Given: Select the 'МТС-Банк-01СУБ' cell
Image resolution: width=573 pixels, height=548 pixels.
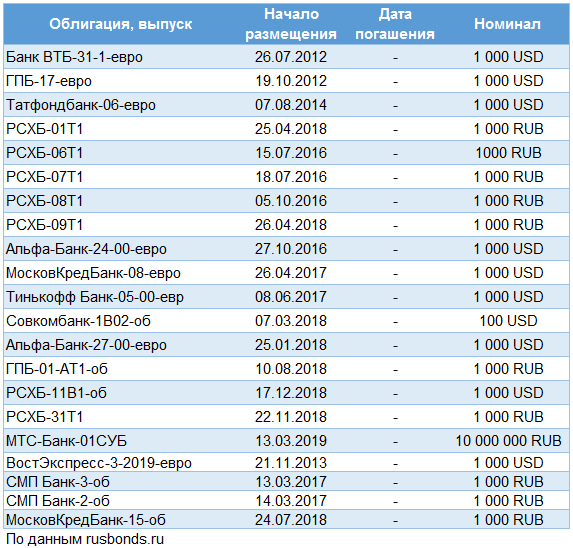Looking at the screenshot, I should (66, 441).
